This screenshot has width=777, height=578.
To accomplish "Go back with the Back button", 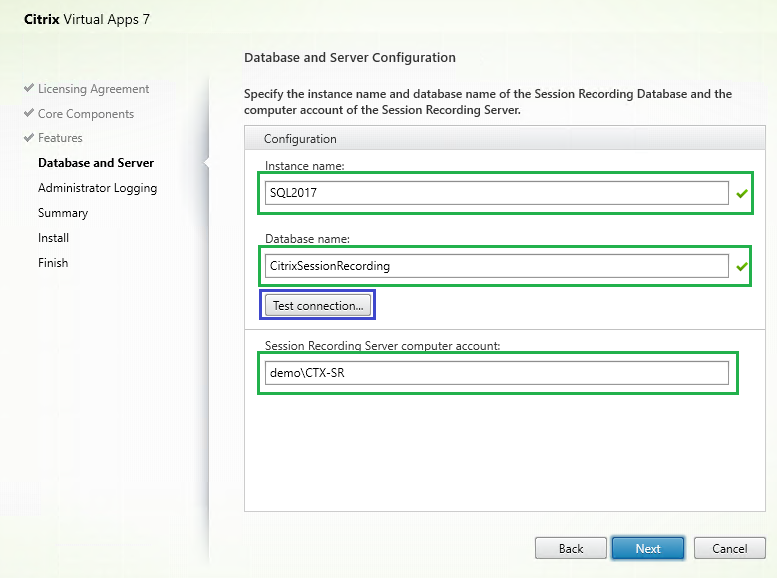I will (x=571, y=548).
